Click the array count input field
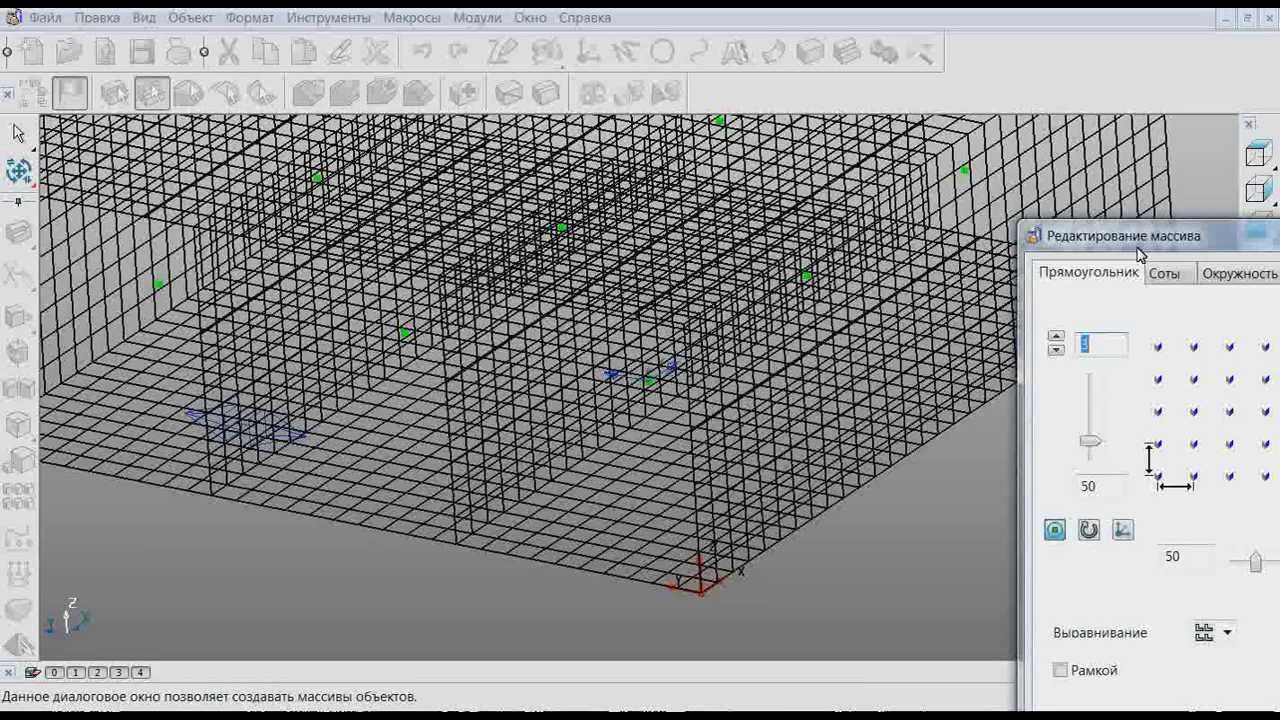Viewport: 1280px width, 720px height. click(x=1102, y=344)
